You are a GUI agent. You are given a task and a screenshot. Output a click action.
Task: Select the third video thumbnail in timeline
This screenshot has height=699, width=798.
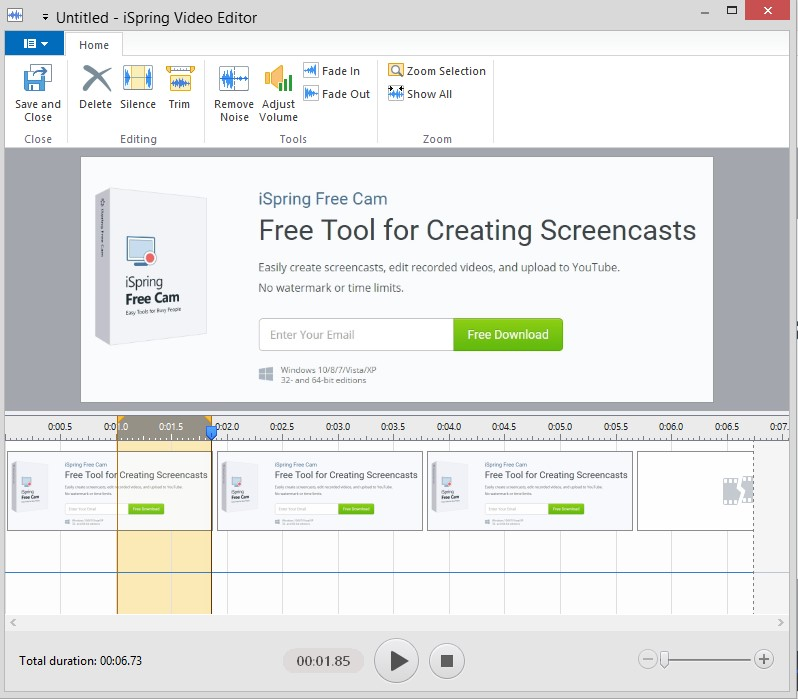click(x=530, y=491)
